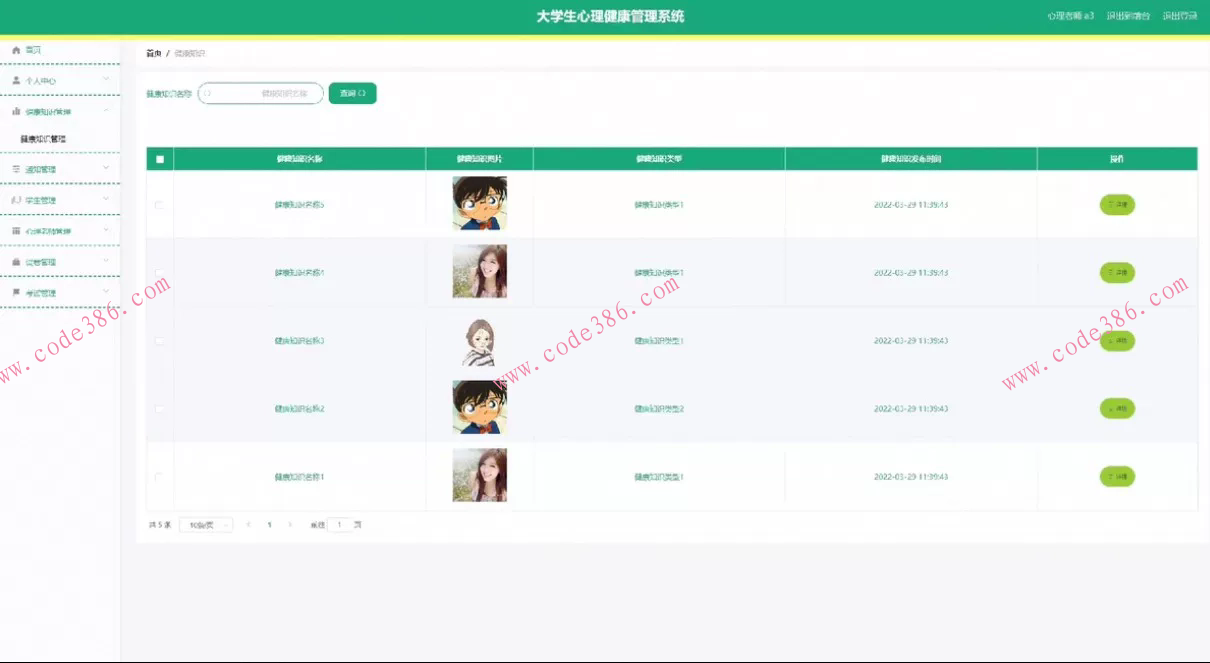Open the image for row 健康知识名称2

pos(479,408)
